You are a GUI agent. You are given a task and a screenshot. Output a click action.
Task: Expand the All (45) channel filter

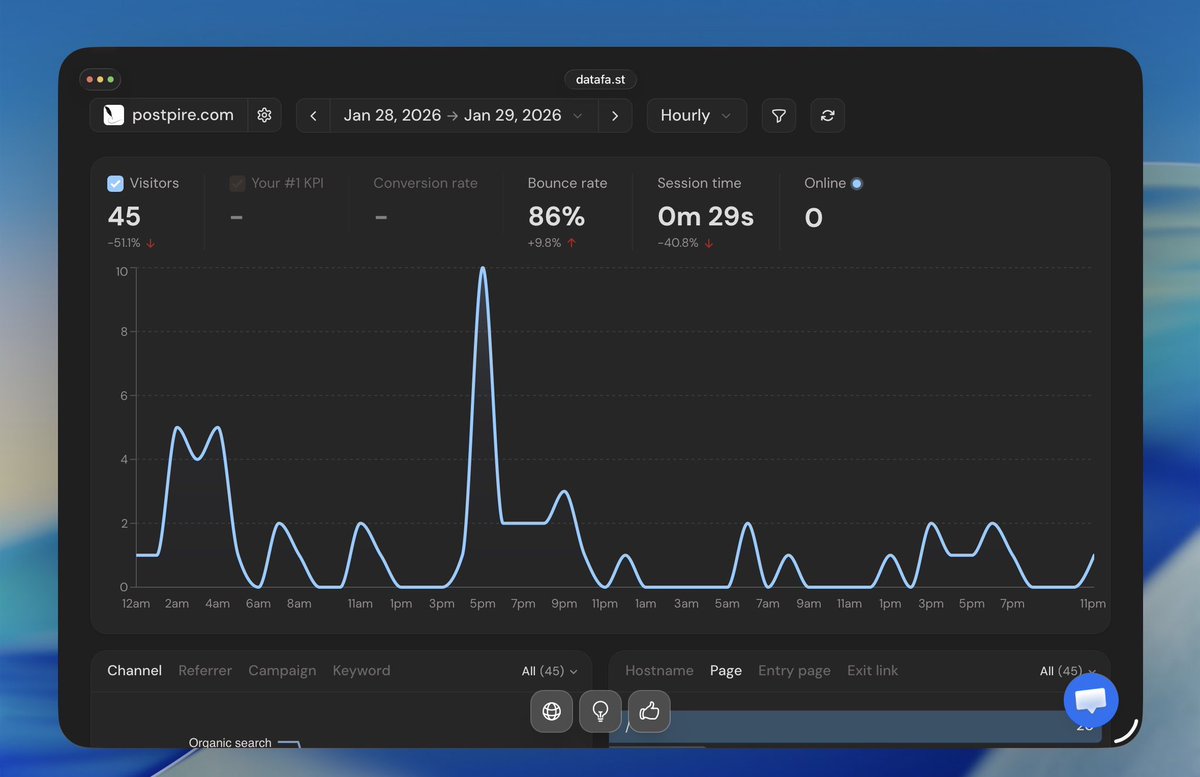click(550, 671)
